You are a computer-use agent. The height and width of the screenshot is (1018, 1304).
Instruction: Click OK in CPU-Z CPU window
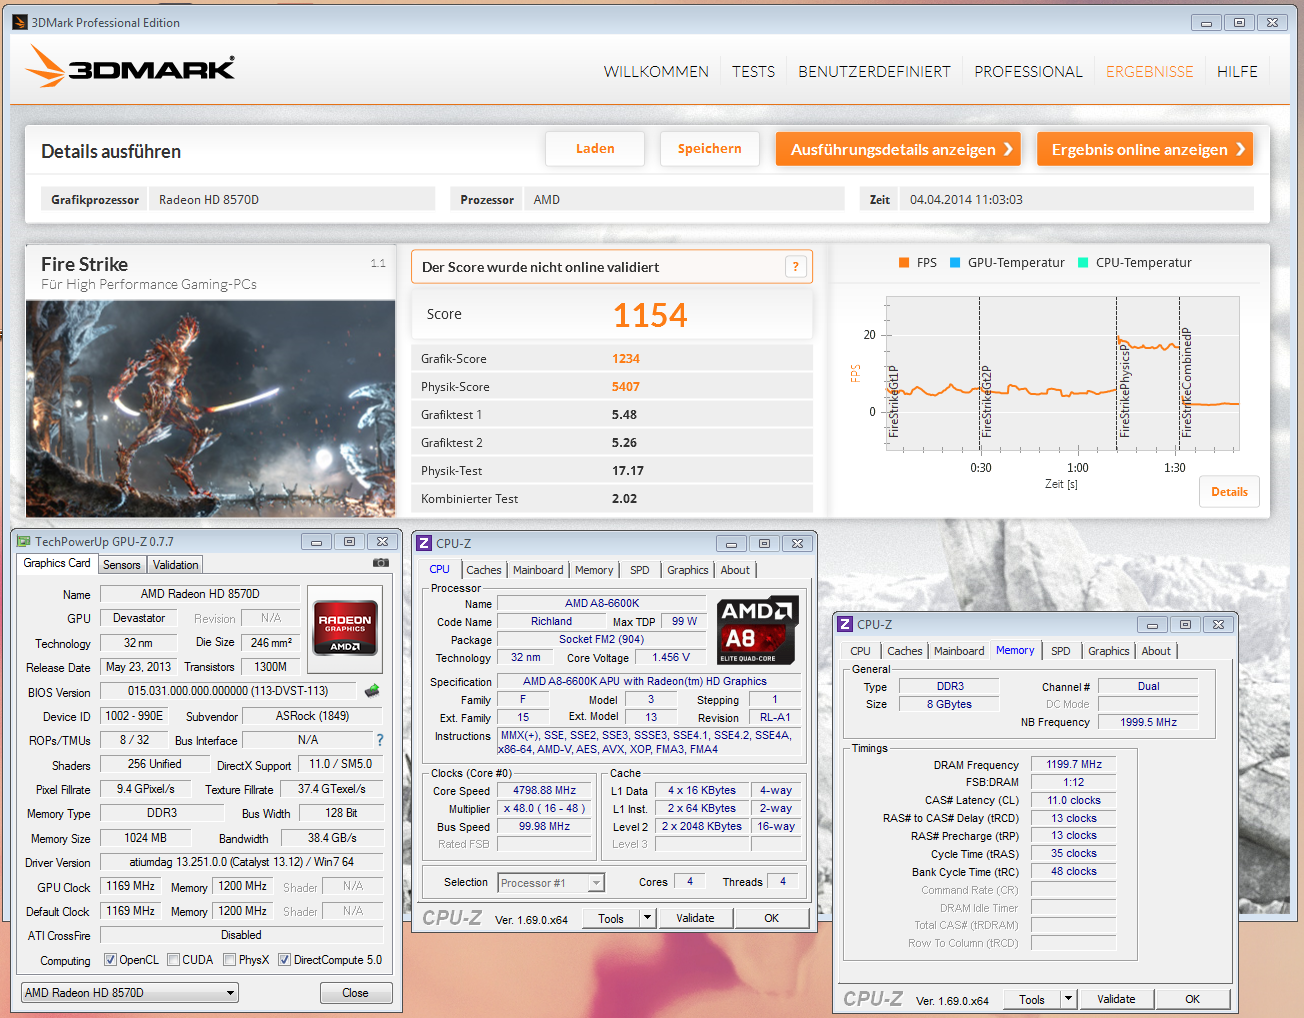[x=772, y=918]
